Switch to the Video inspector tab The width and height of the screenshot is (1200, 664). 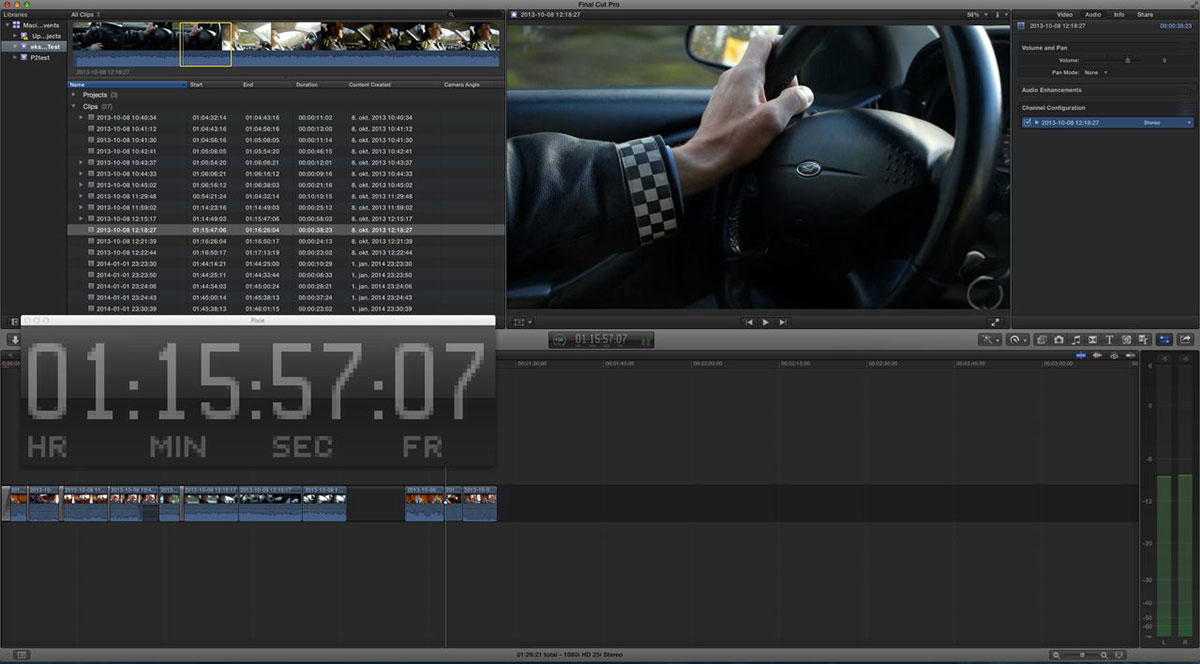pos(1065,15)
